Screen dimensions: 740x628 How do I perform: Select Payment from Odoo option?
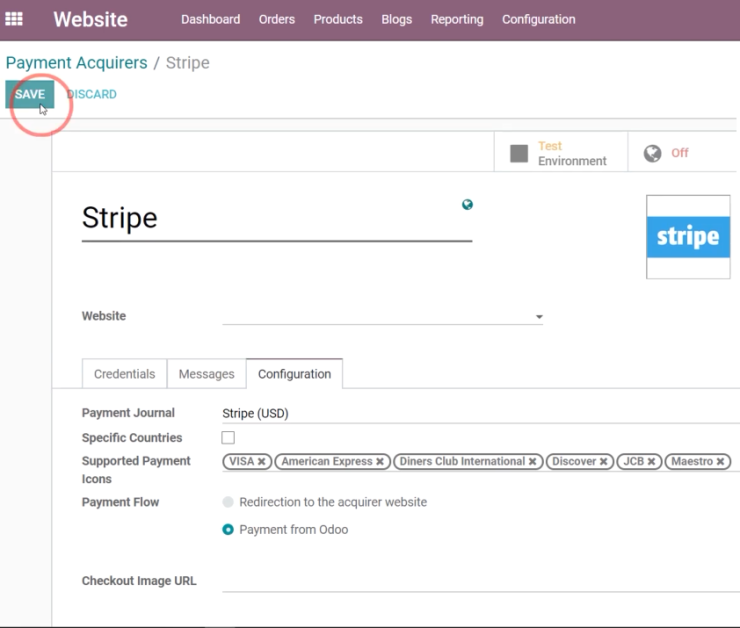click(228, 529)
